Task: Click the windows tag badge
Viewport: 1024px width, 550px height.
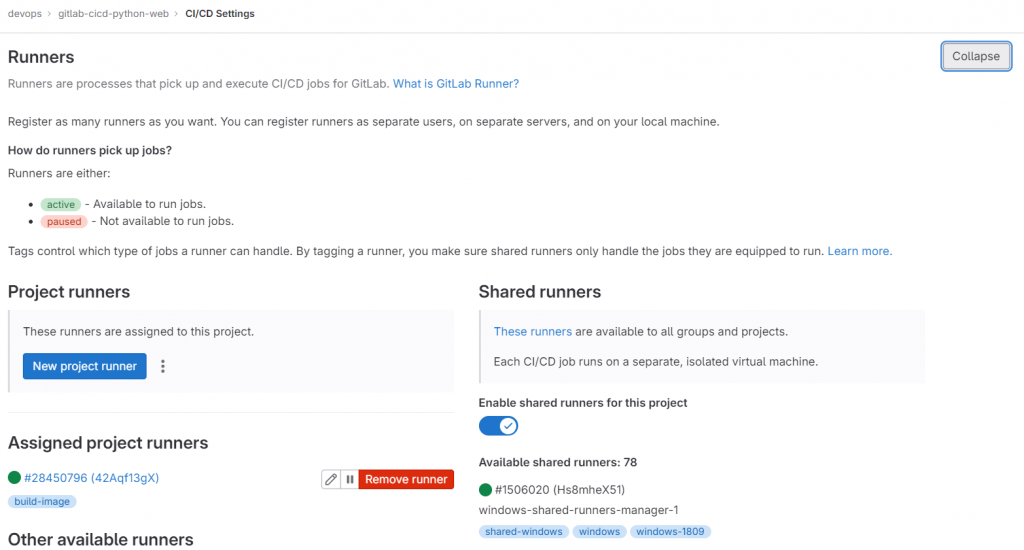Action: point(600,532)
